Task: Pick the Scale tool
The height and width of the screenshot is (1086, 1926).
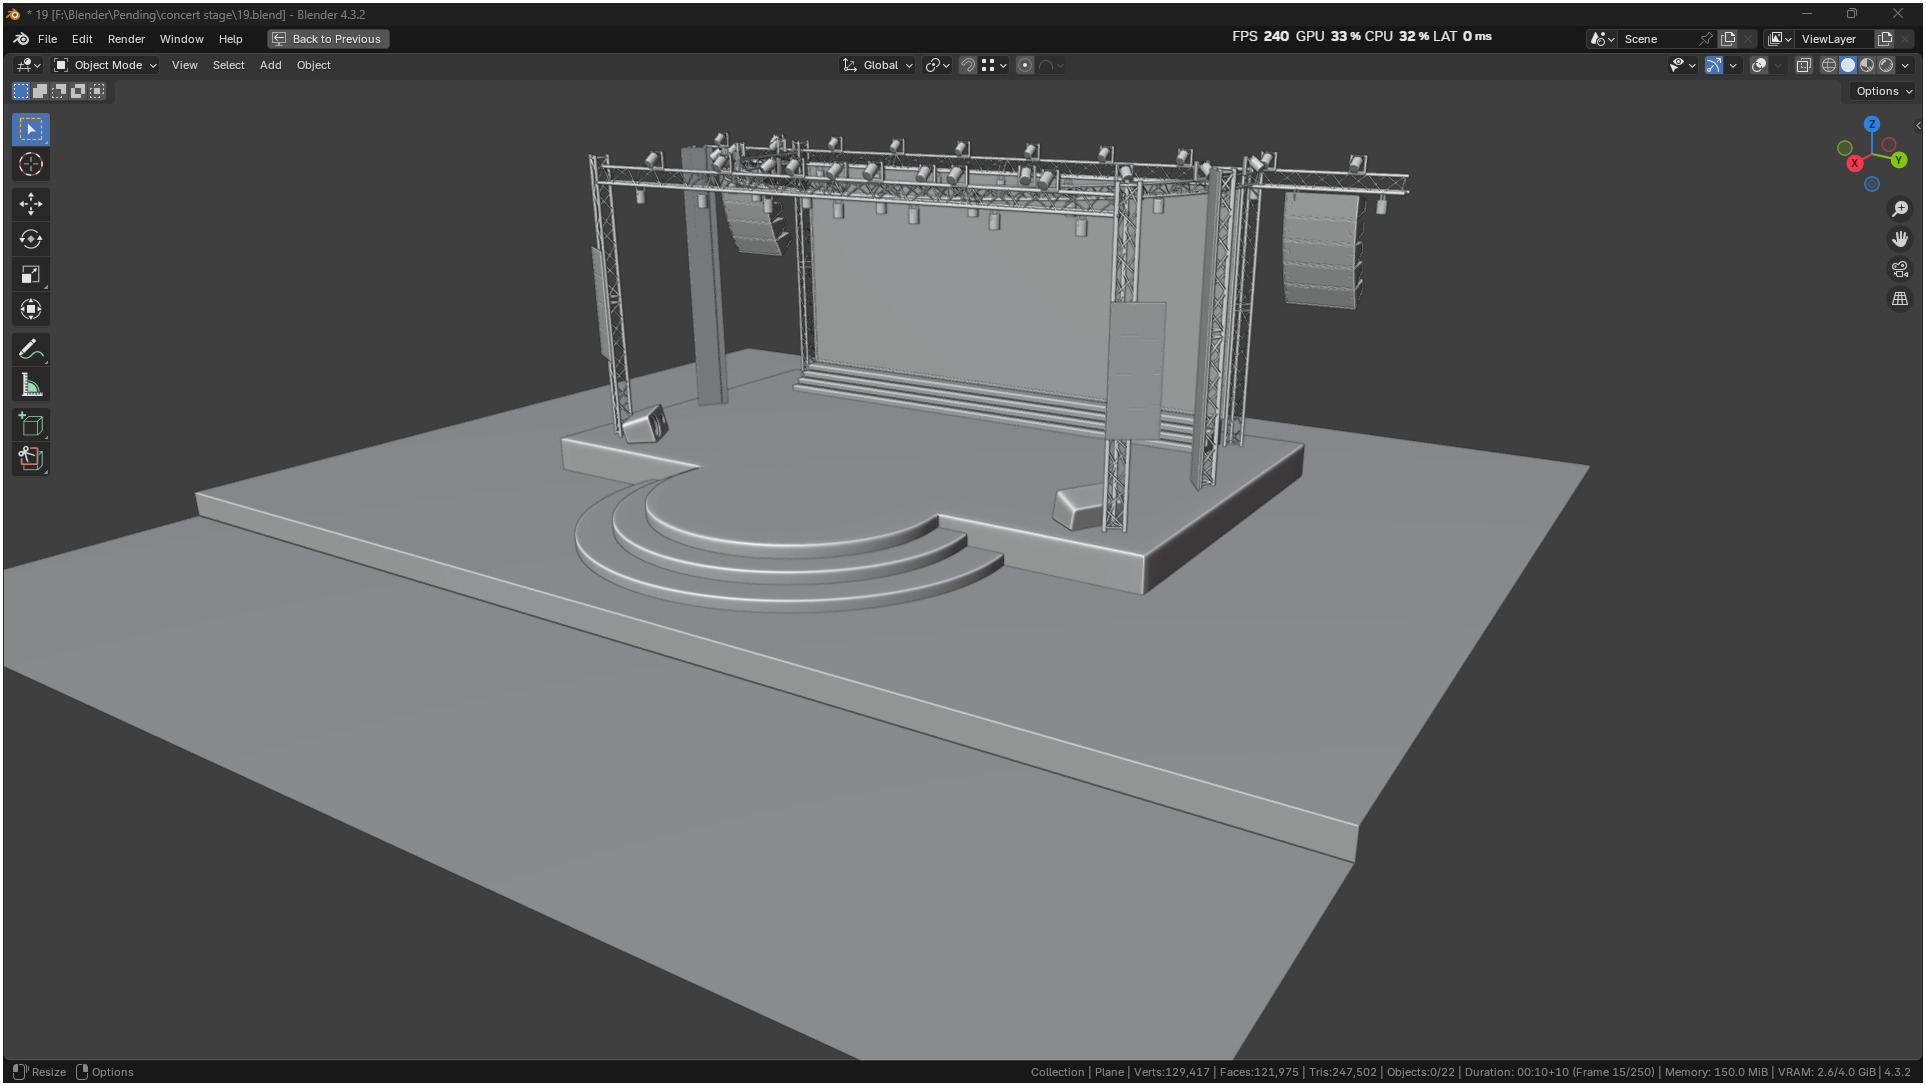Action: [x=31, y=274]
